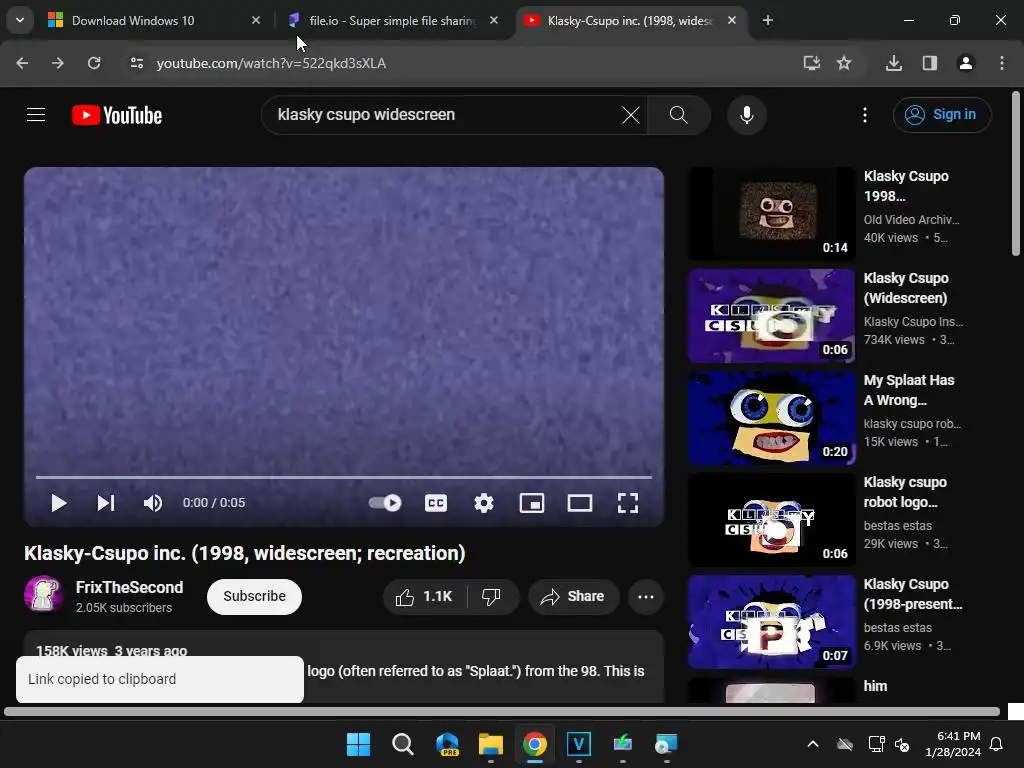Enter full screen mode
Screen dimensions: 1024x768
[628, 503]
